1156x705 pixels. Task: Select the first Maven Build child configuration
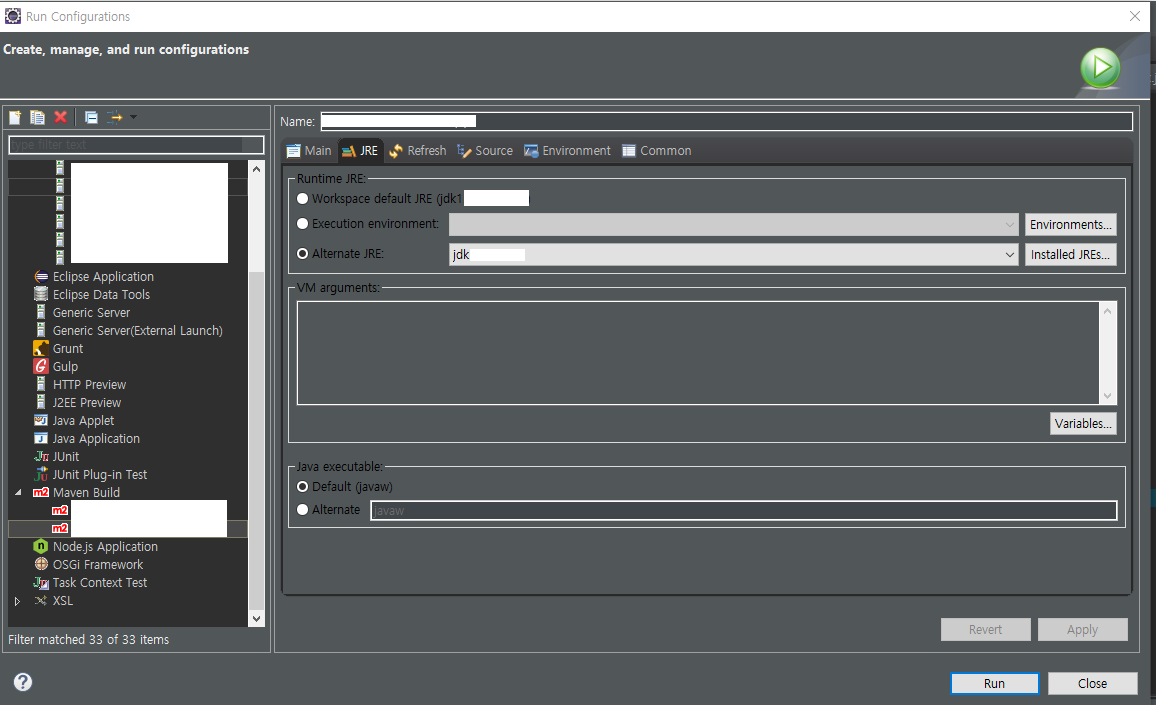140,510
